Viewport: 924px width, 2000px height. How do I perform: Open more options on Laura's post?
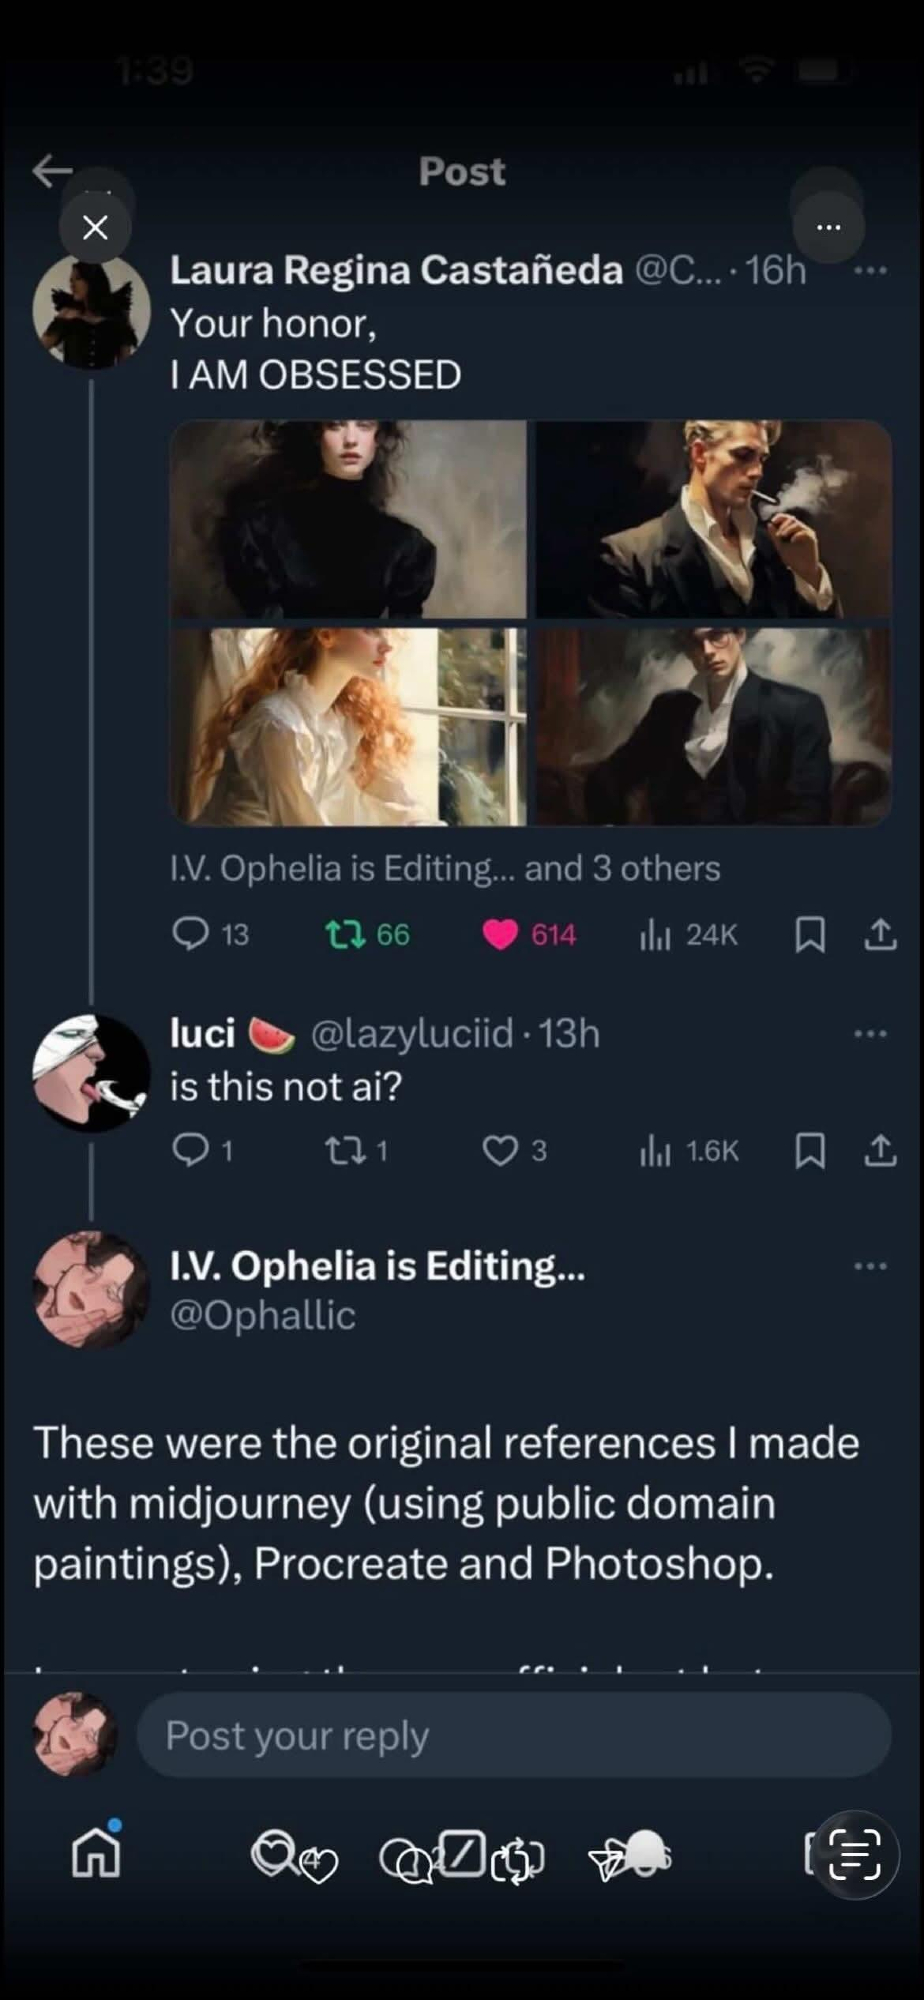click(870, 270)
